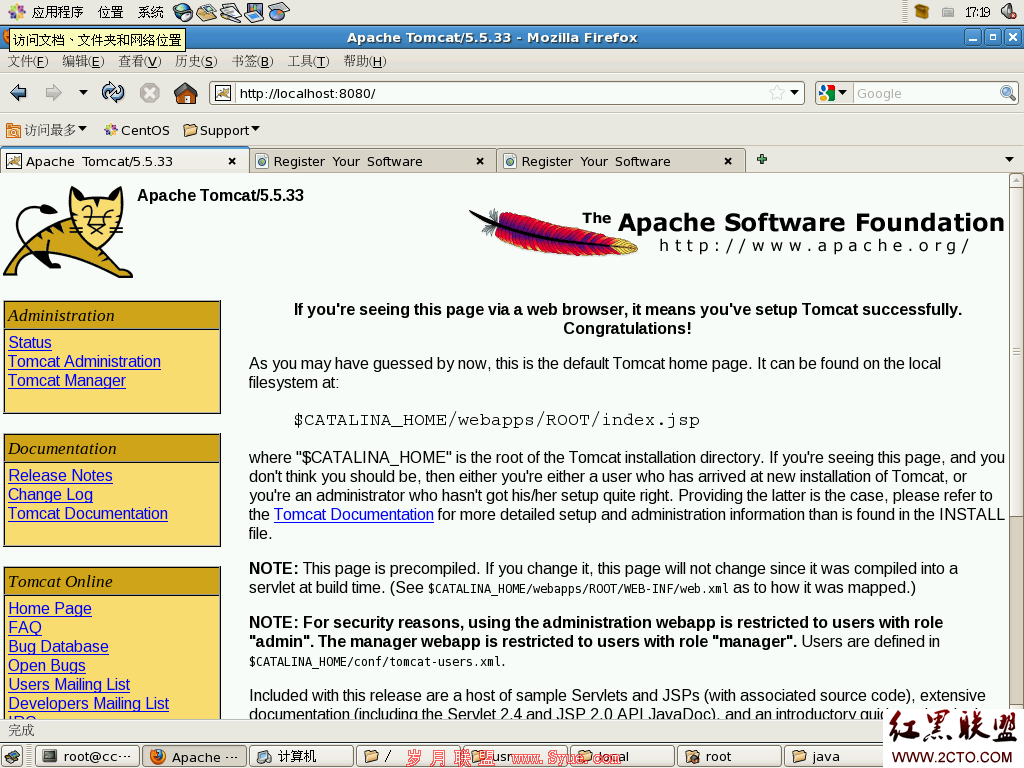The height and width of the screenshot is (768, 1024).
Task: Open the Support bookmarks folder
Action: 221,130
